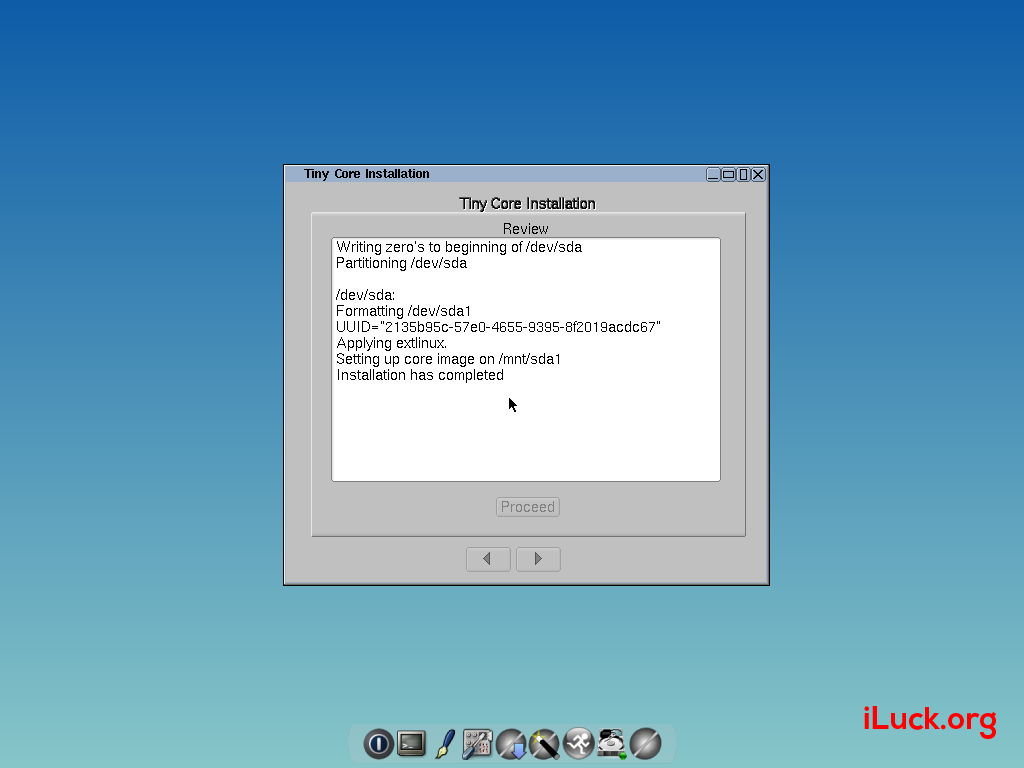The height and width of the screenshot is (768, 1024).
Task: Close the Tiny Core Installation window
Action: 758,174
